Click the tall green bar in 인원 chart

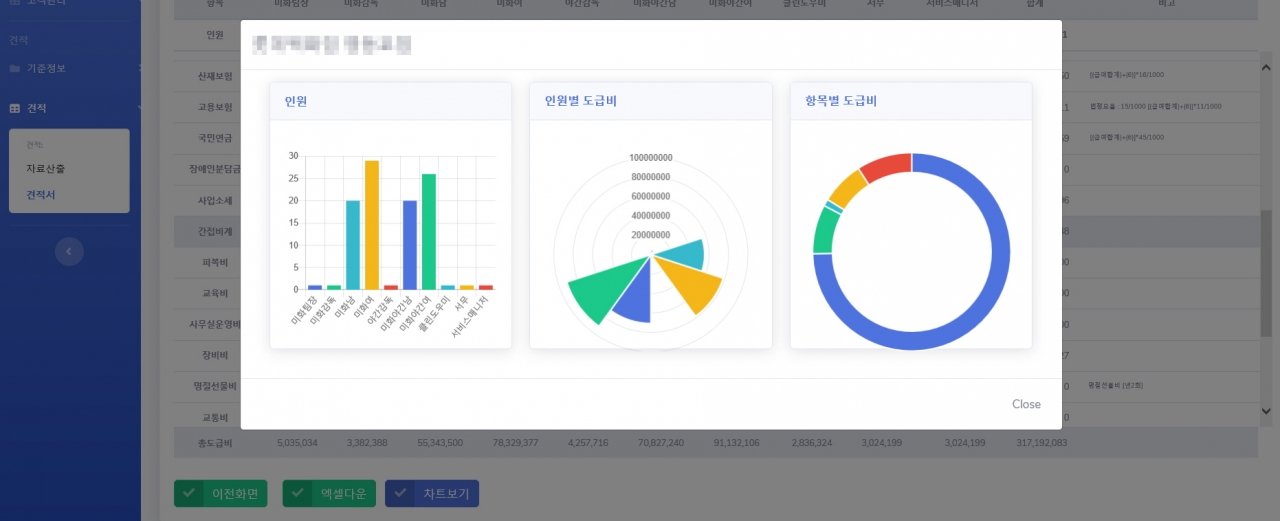point(429,232)
